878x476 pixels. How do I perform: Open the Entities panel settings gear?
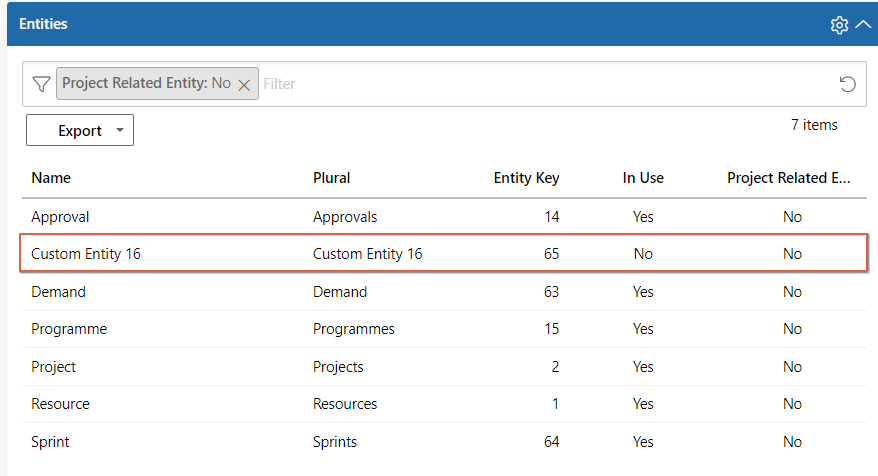tap(839, 25)
